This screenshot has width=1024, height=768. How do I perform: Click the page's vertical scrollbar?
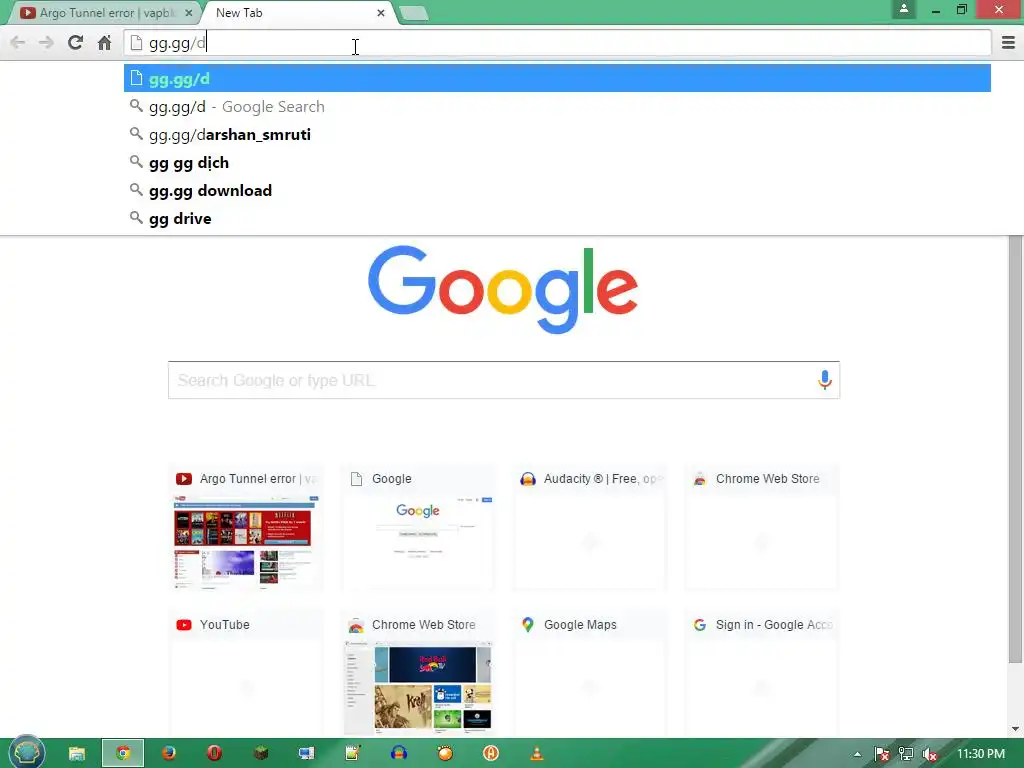tap(1015, 451)
